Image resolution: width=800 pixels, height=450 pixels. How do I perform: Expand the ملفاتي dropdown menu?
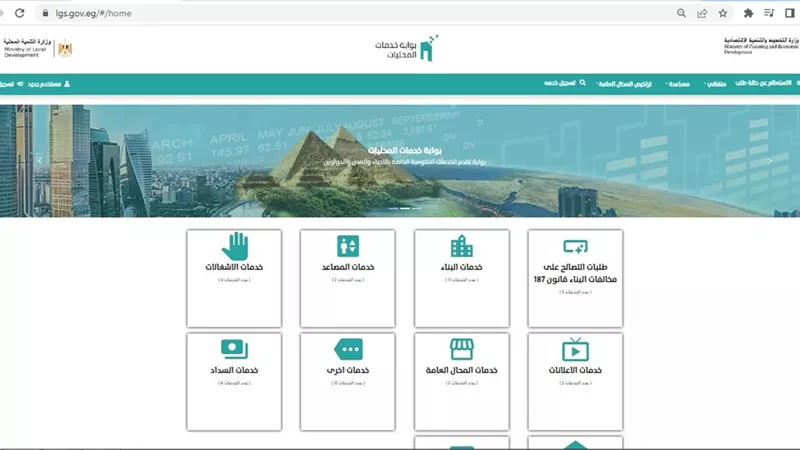[715, 84]
